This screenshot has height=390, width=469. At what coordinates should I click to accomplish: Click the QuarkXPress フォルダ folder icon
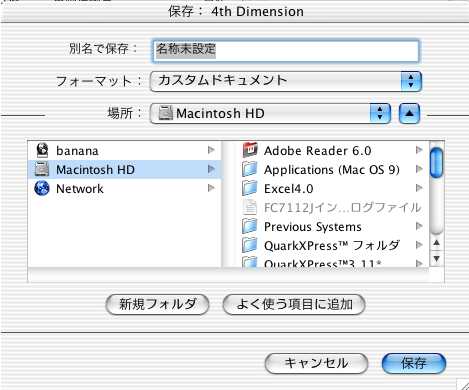(250, 245)
